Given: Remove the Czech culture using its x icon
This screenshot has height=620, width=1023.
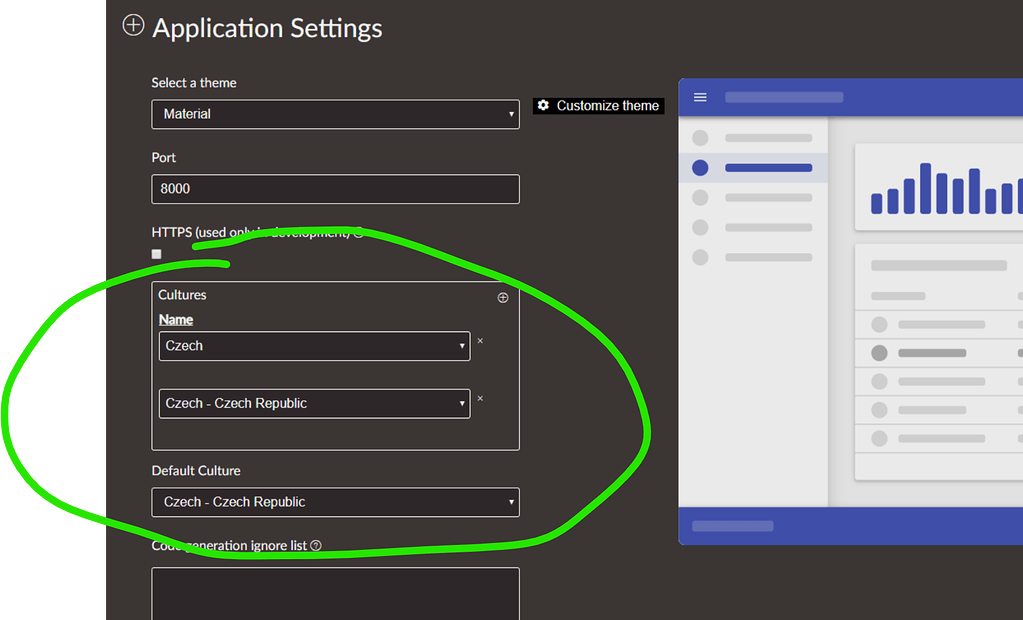Looking at the screenshot, I should (x=480, y=341).
